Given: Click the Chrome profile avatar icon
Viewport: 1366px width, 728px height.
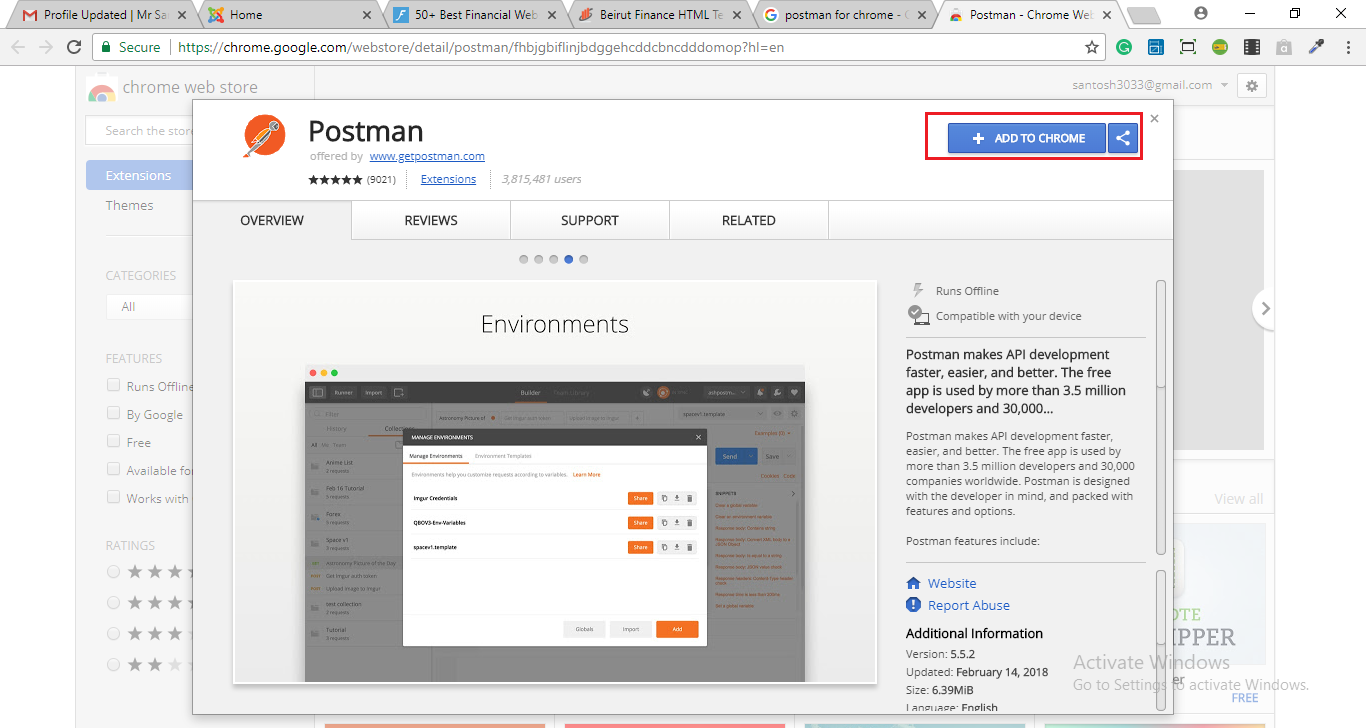Looking at the screenshot, I should [1200, 13].
